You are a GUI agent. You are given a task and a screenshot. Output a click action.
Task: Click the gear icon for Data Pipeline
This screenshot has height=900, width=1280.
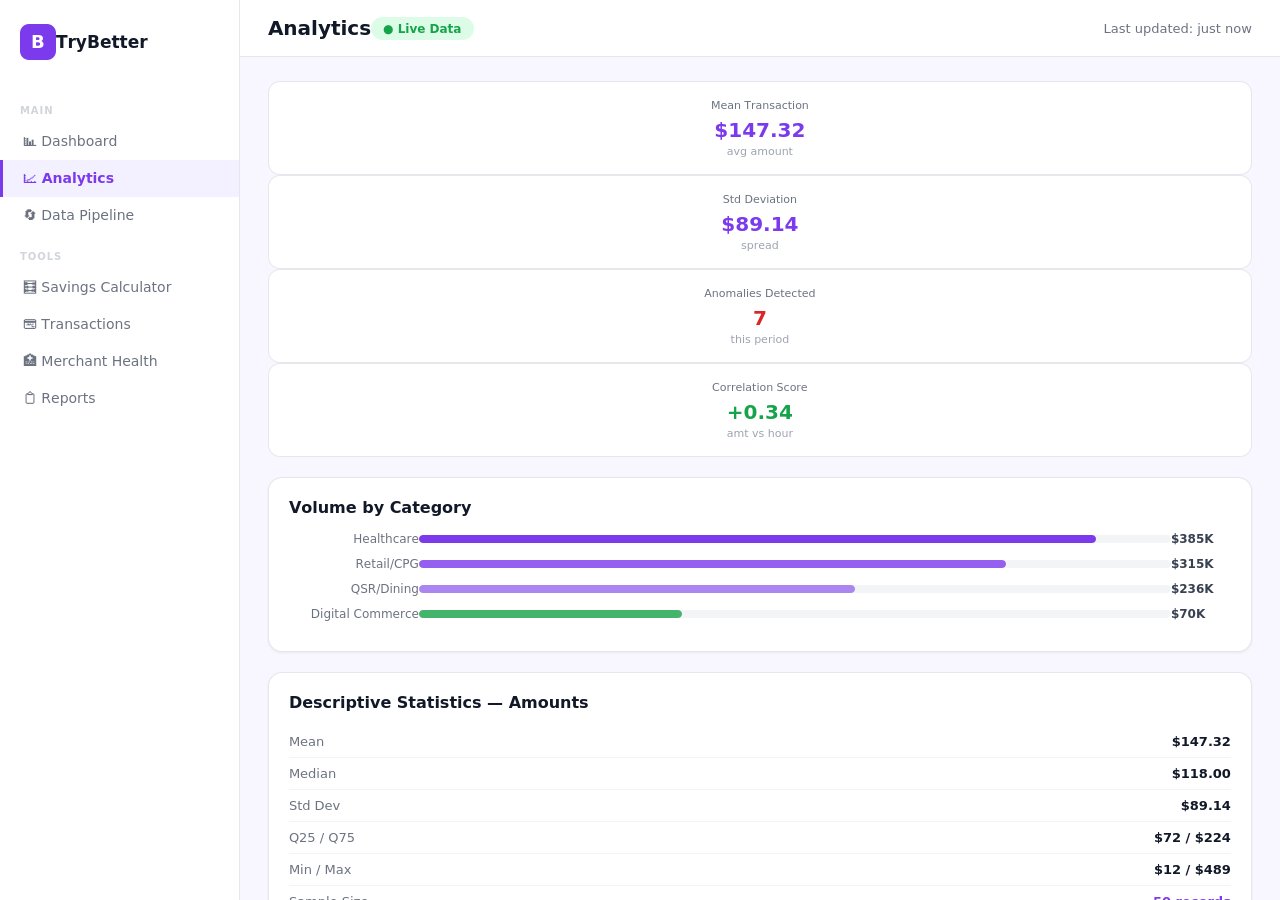(30, 215)
